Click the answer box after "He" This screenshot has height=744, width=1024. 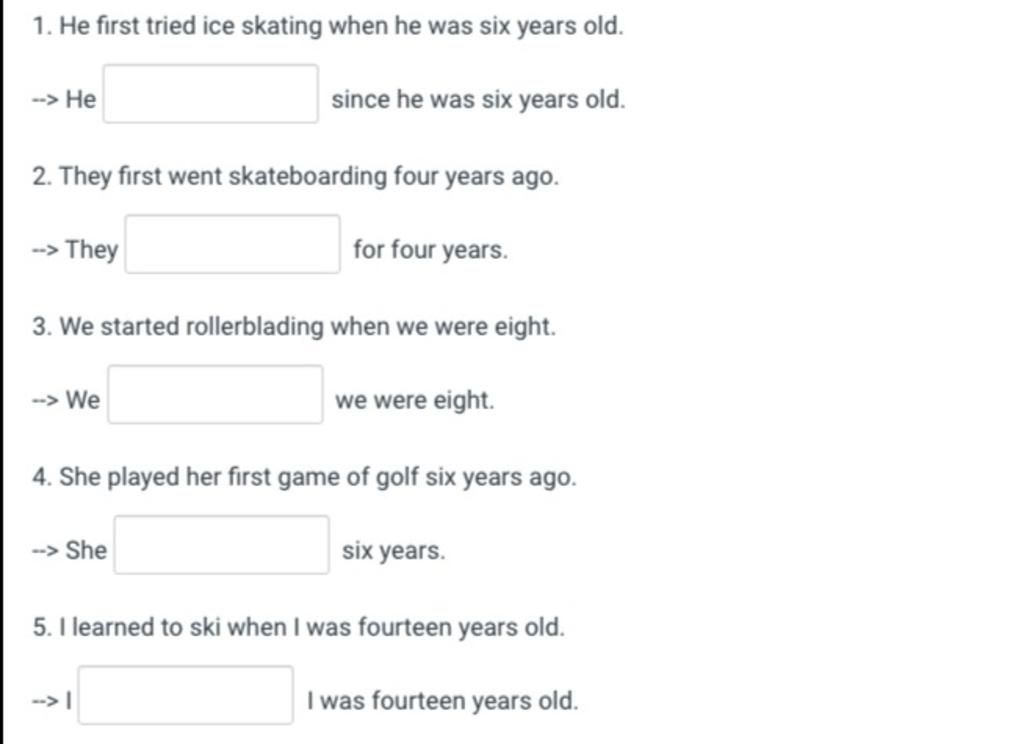point(211,93)
